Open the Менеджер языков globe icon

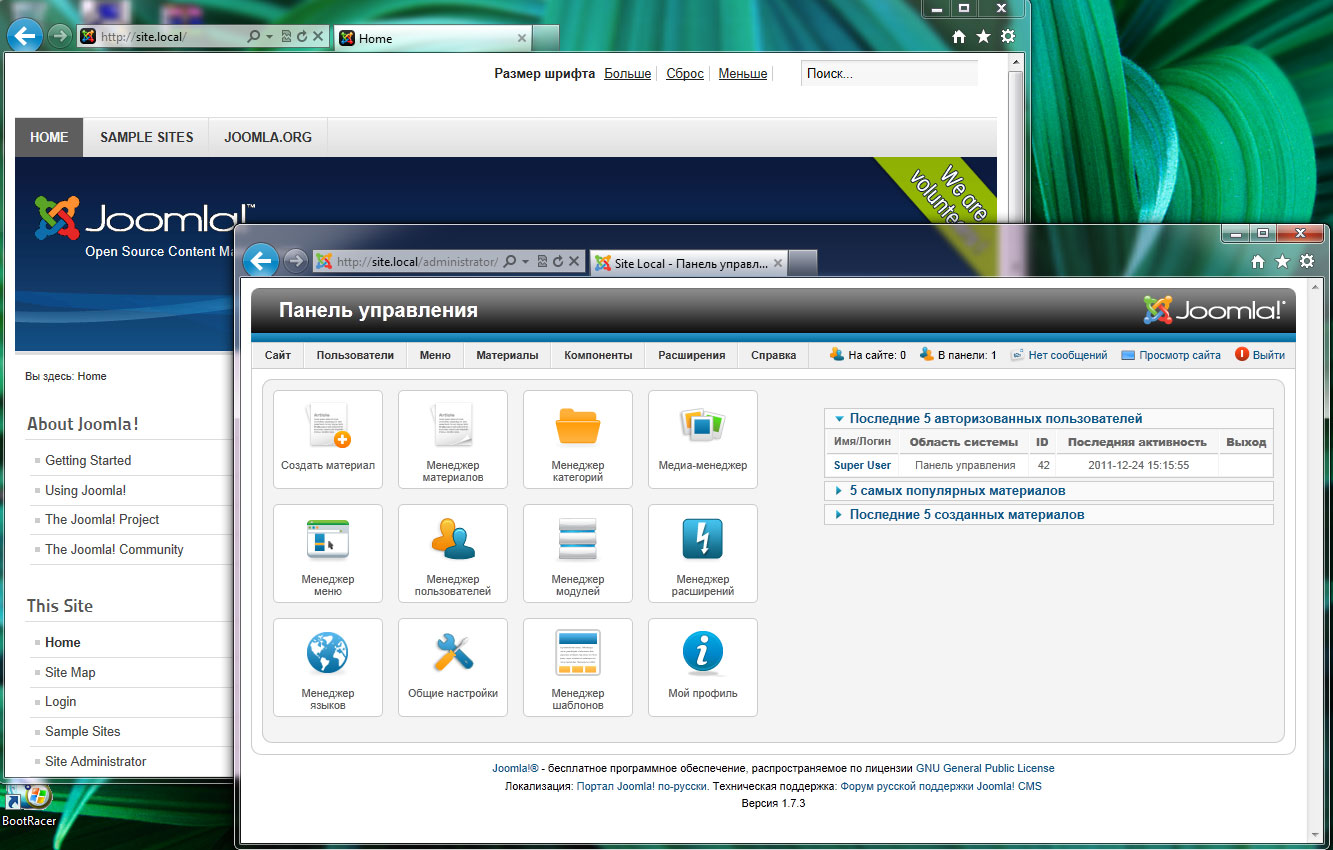point(328,667)
